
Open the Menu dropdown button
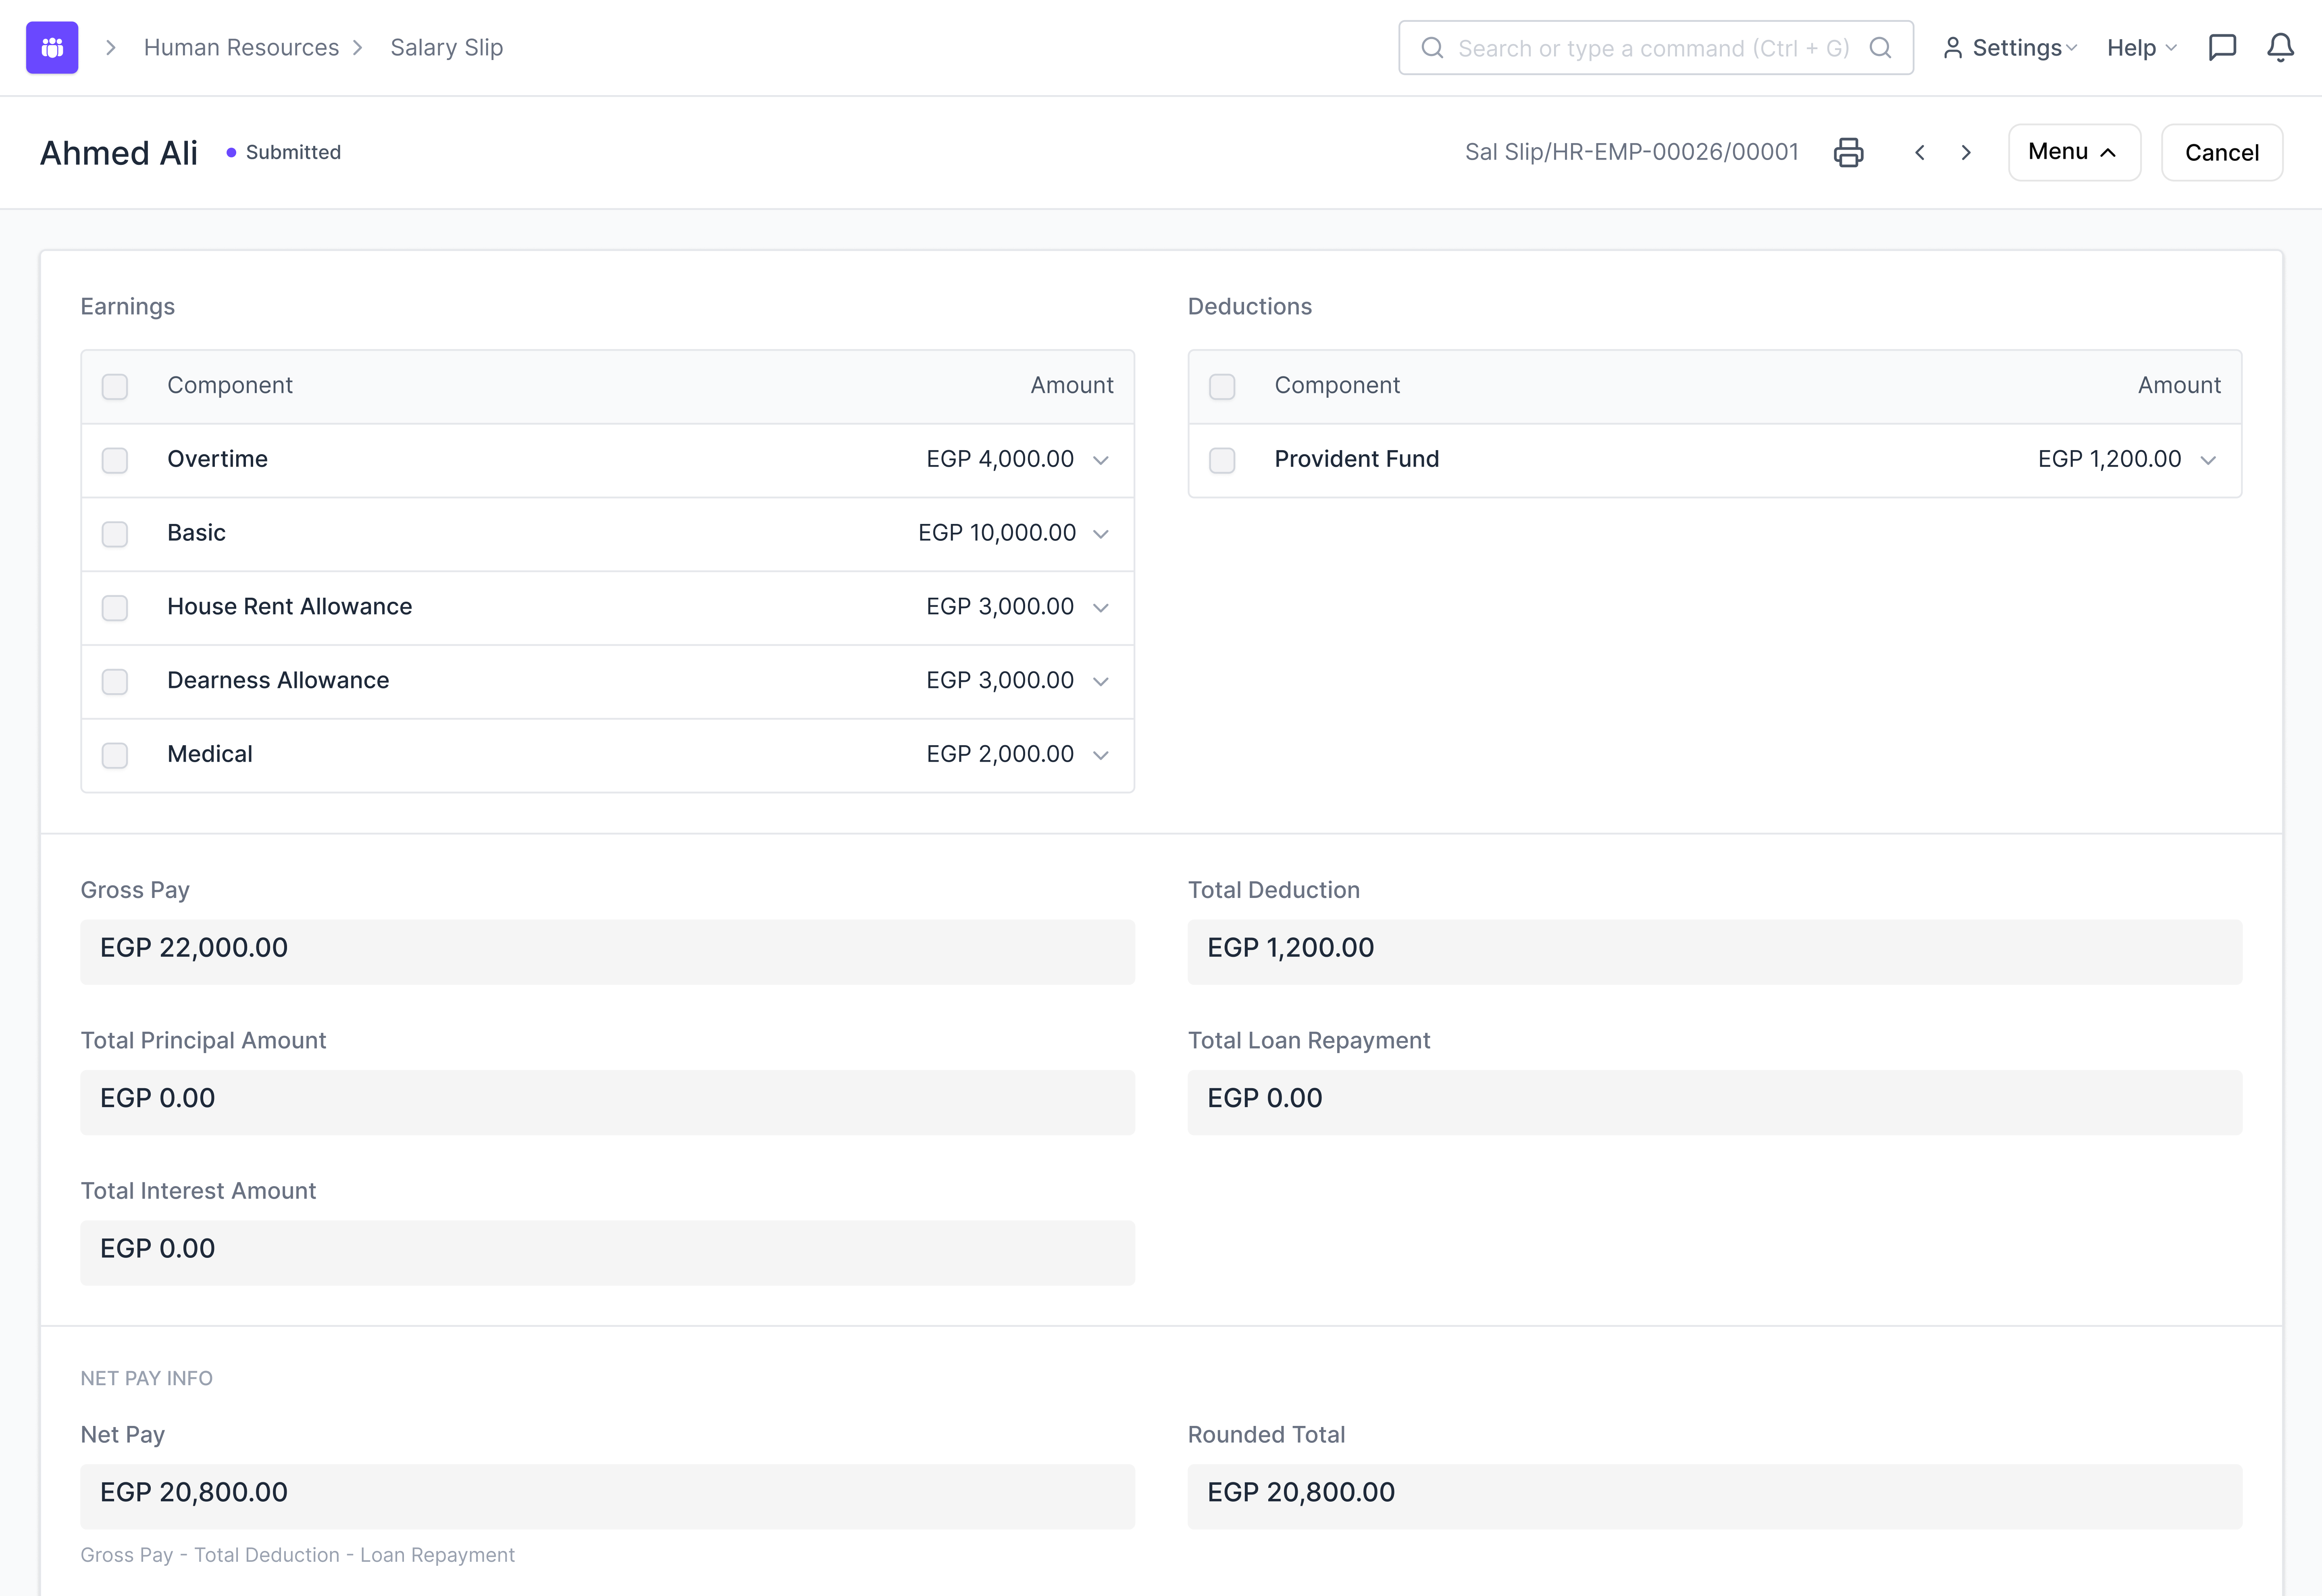coord(2073,152)
